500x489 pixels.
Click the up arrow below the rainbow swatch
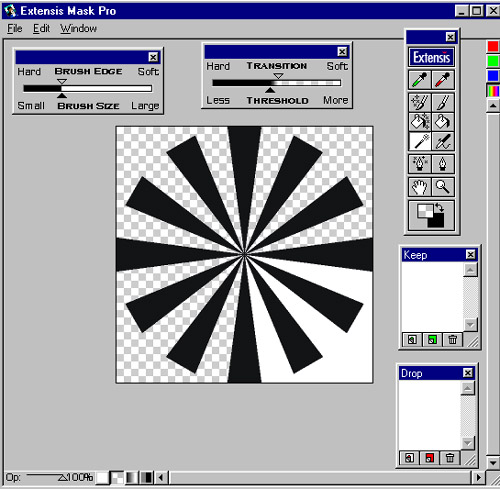pyautogui.click(x=493, y=106)
